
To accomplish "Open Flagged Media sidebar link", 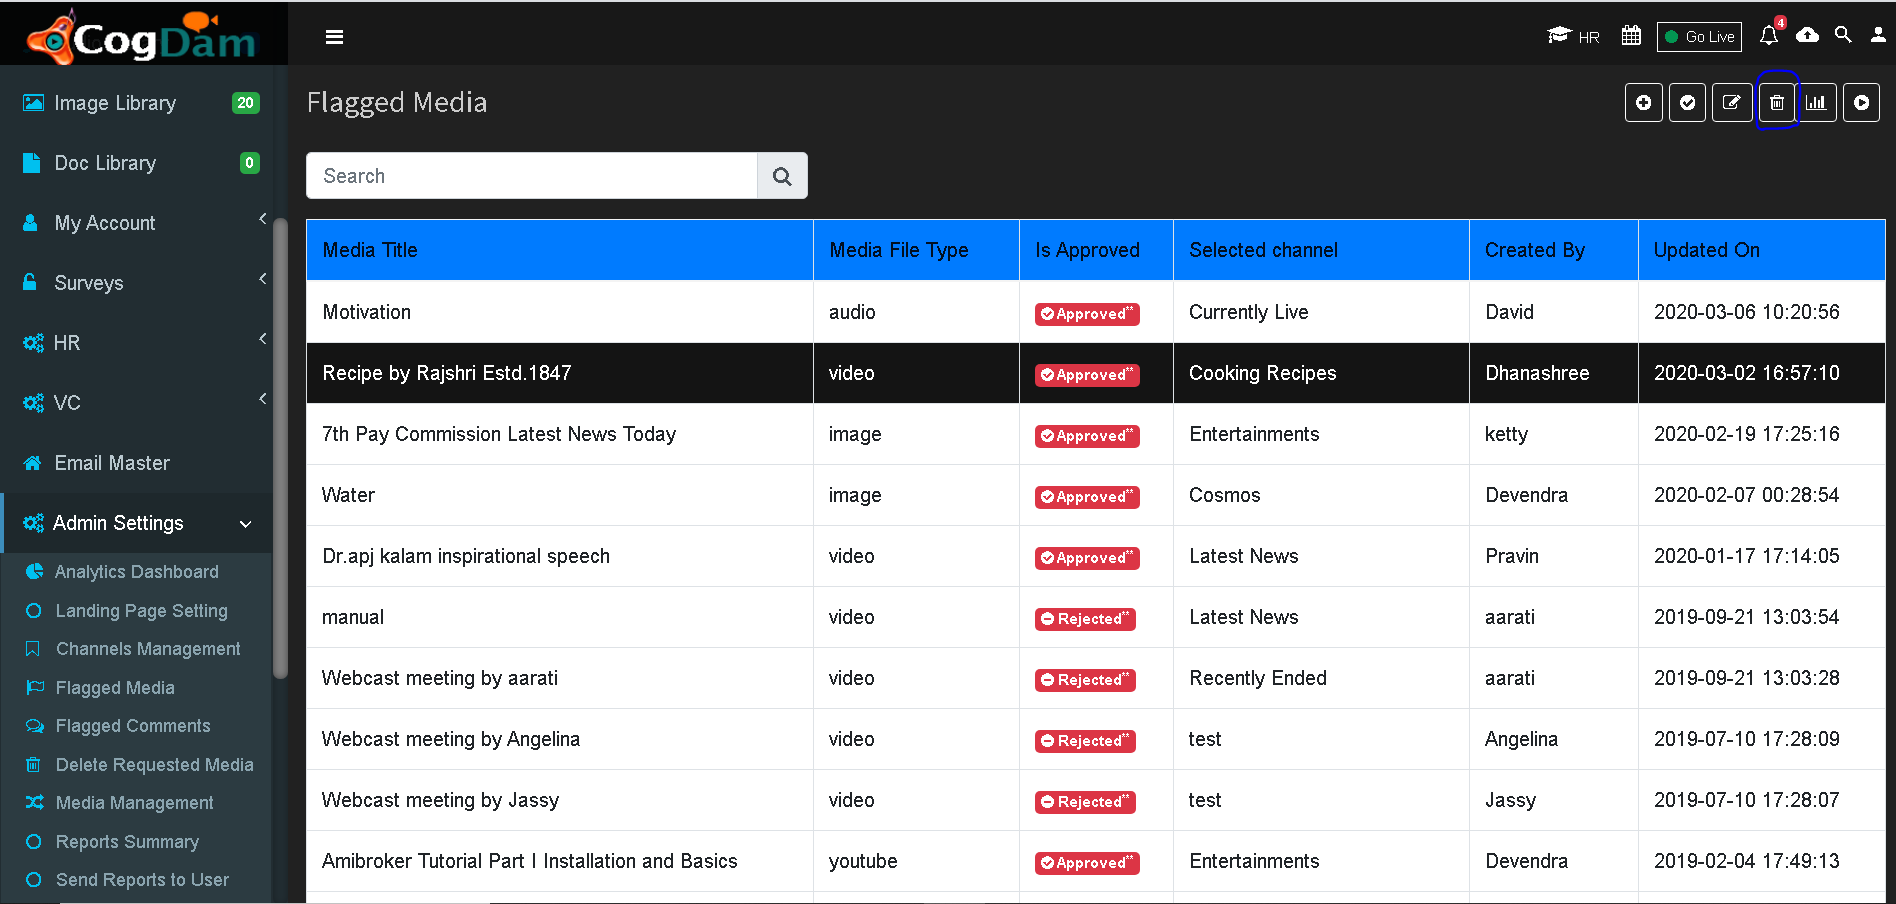I will [115, 688].
